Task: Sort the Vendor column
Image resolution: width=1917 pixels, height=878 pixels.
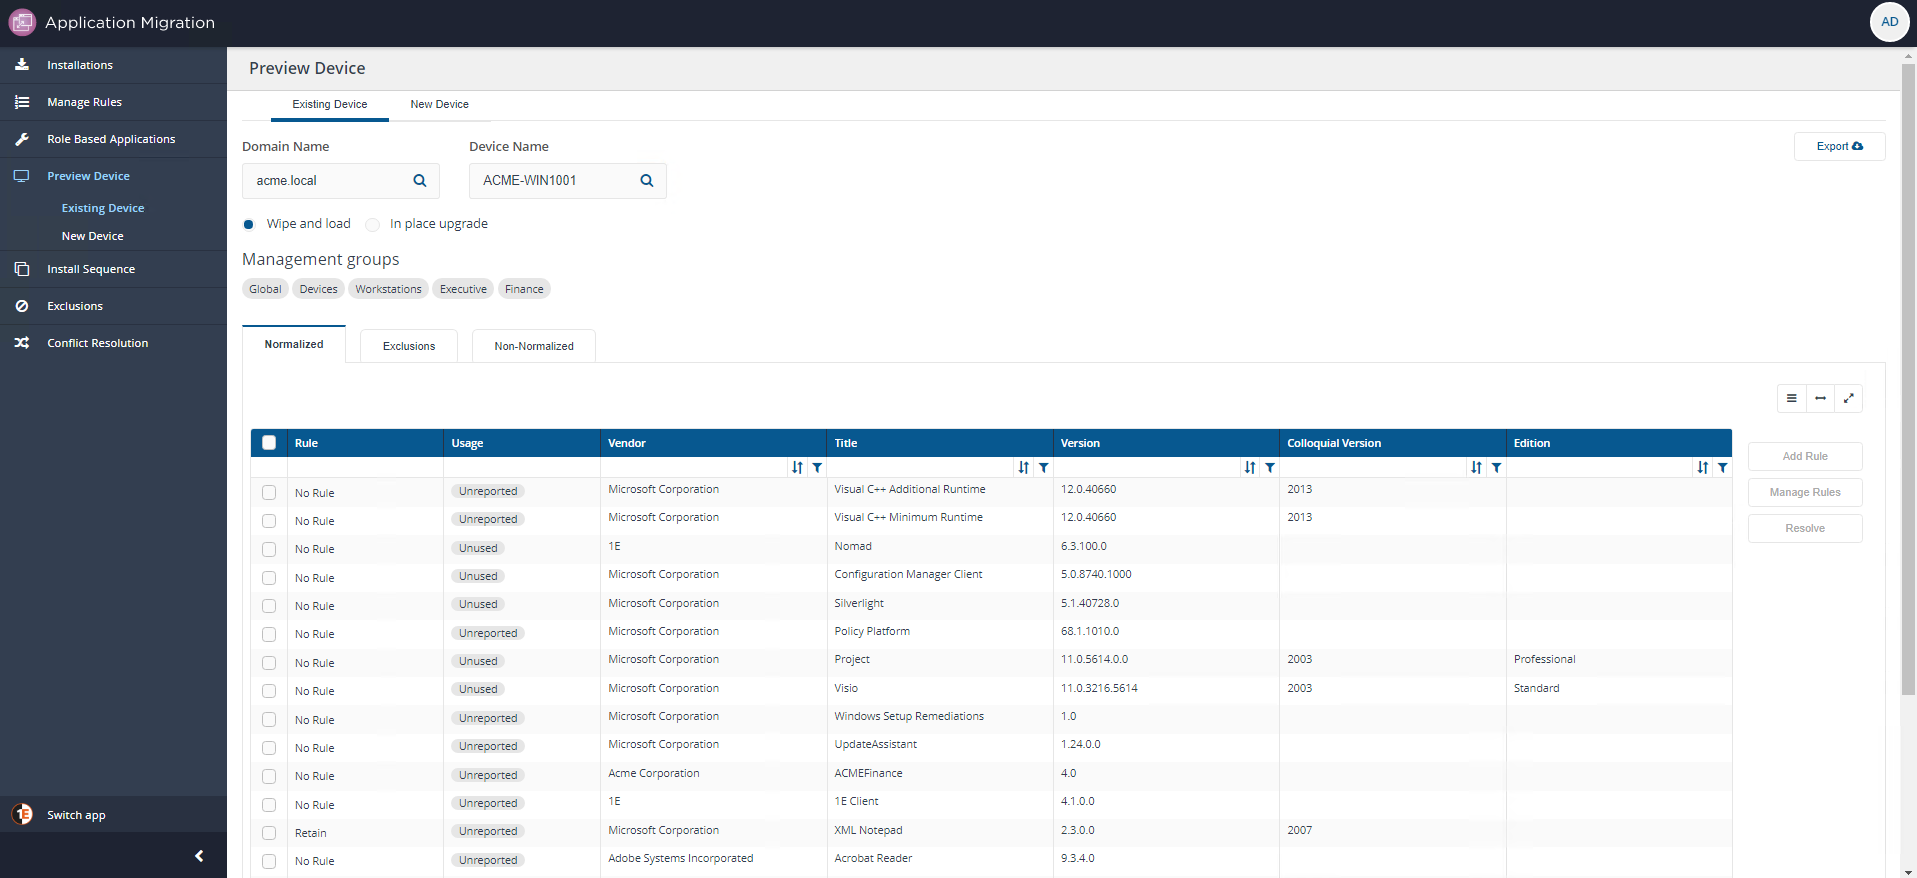Action: pos(797,467)
